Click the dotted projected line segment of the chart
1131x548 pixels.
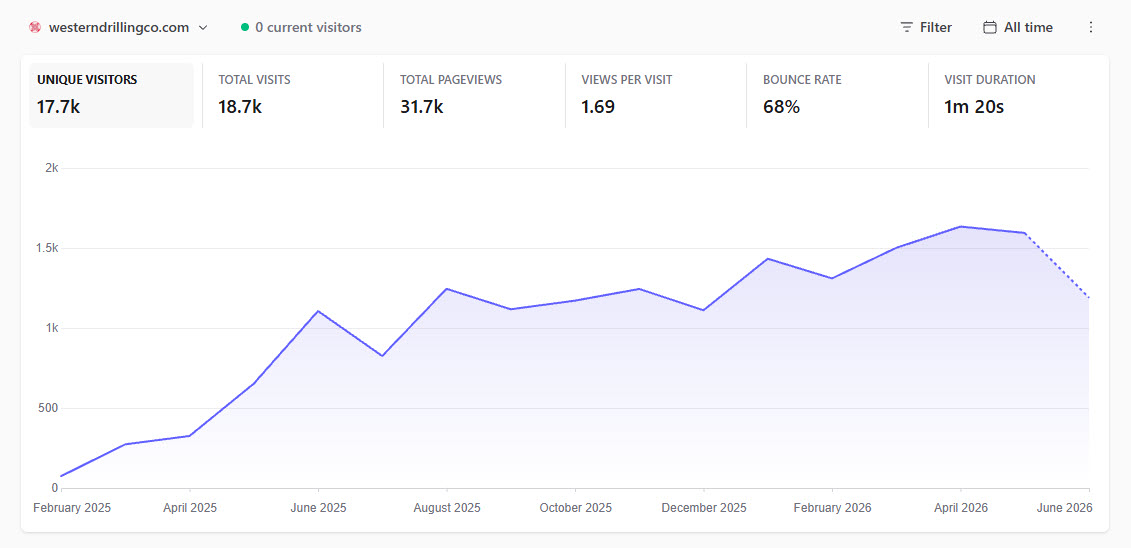[1057, 265]
